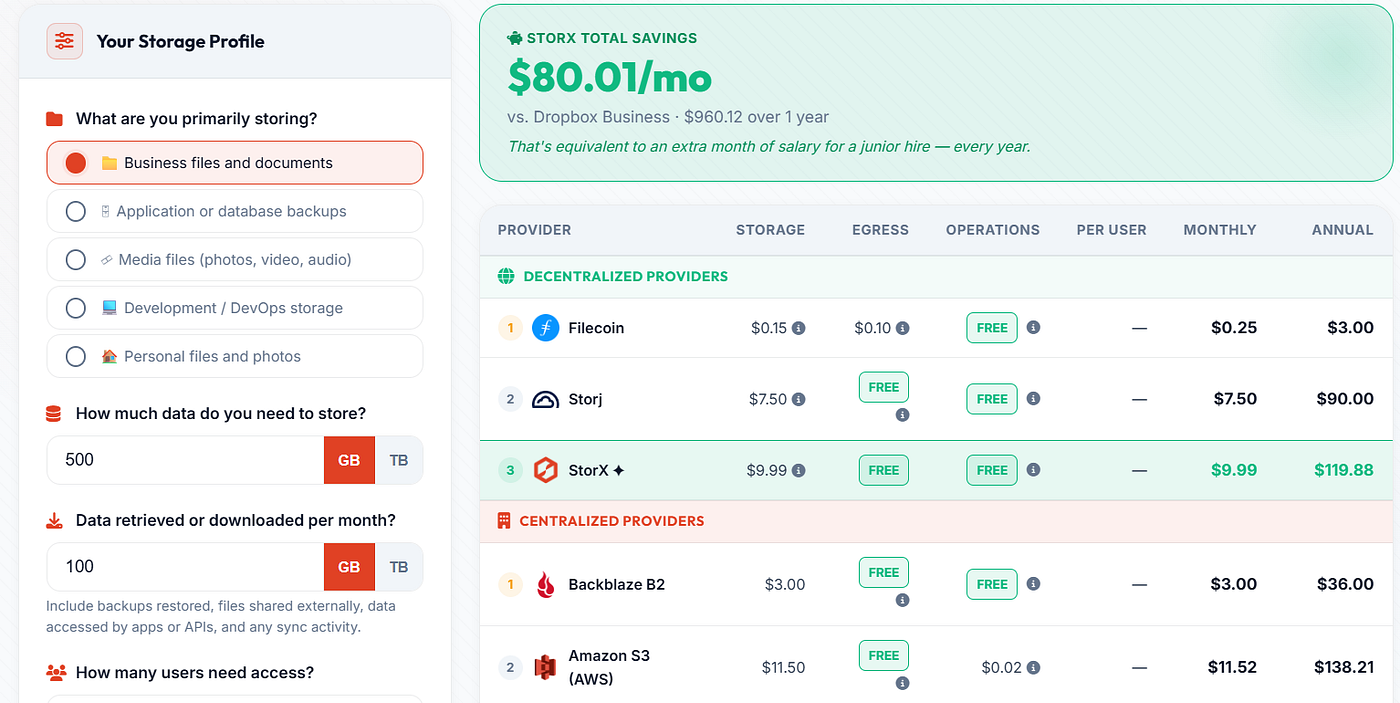Click the Filecoin provider logo
This screenshot has height=703, width=1400.
coord(545,327)
